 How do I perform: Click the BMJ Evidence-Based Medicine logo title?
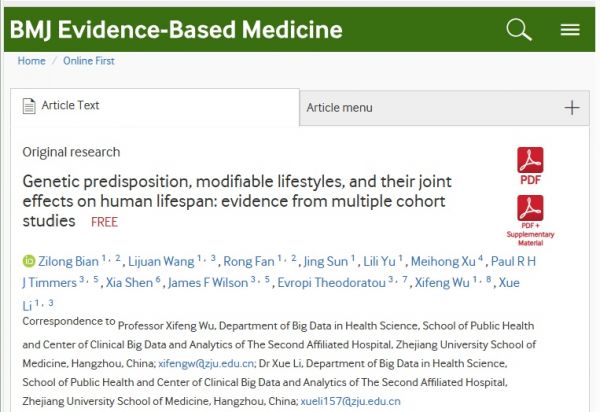click(175, 29)
